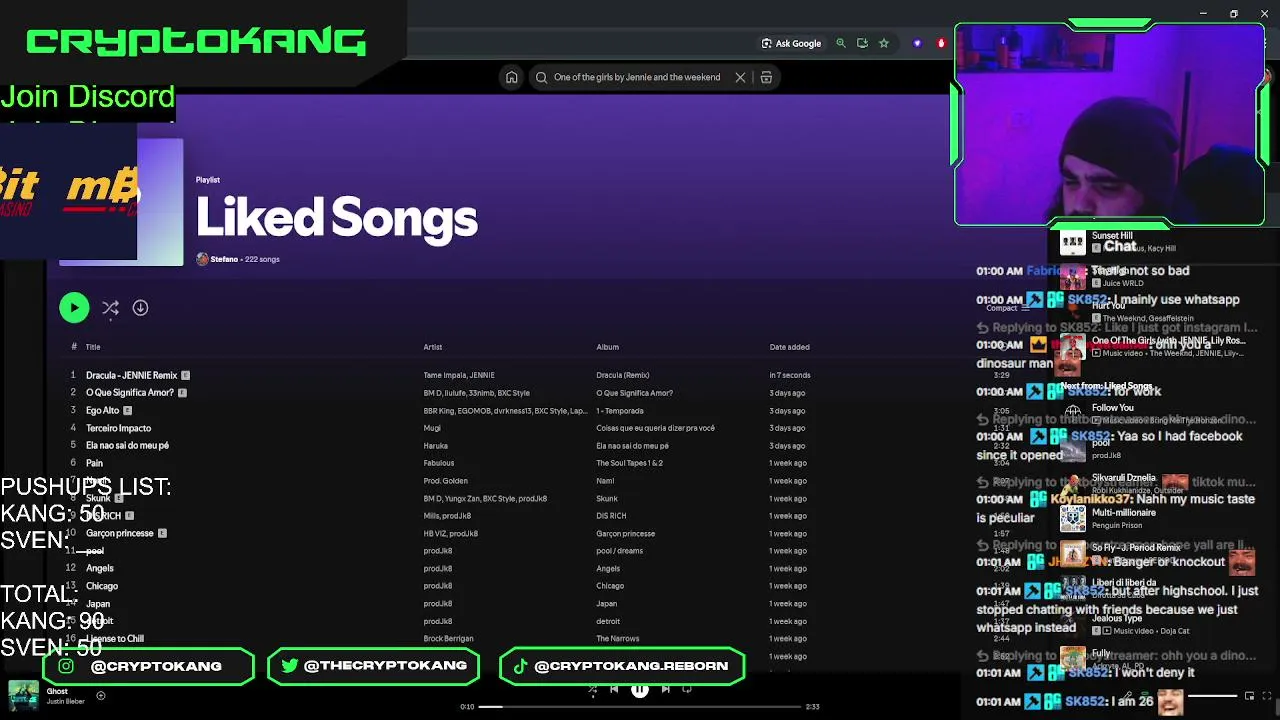Go to previous track in player bar
Image resolution: width=1280 pixels, height=720 pixels.
pyautogui.click(x=614, y=689)
